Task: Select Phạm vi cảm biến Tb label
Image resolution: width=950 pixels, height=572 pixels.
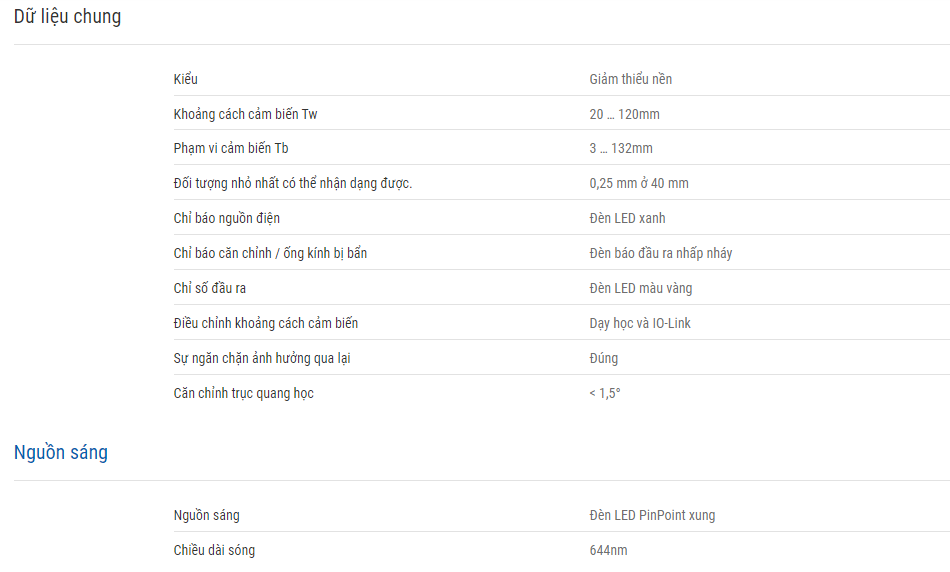Action: [231, 148]
